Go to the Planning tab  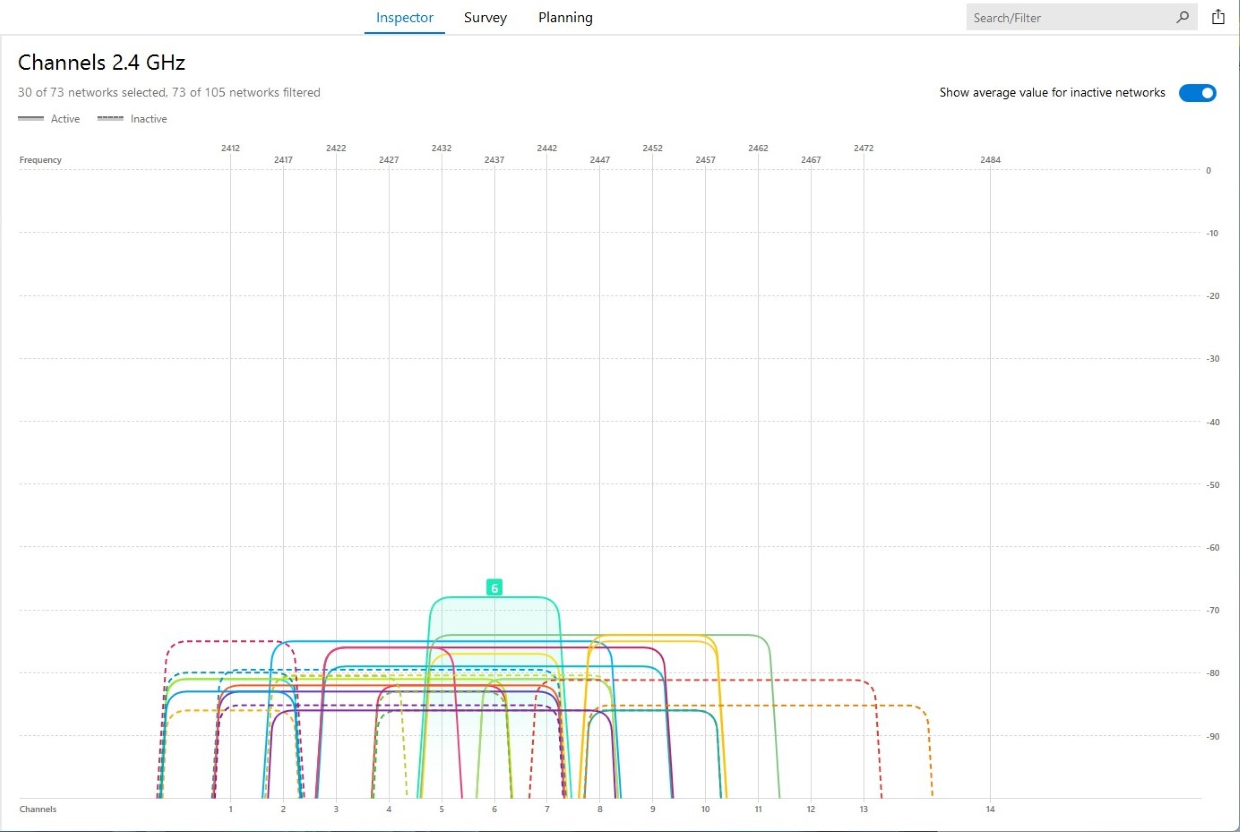[x=565, y=18]
